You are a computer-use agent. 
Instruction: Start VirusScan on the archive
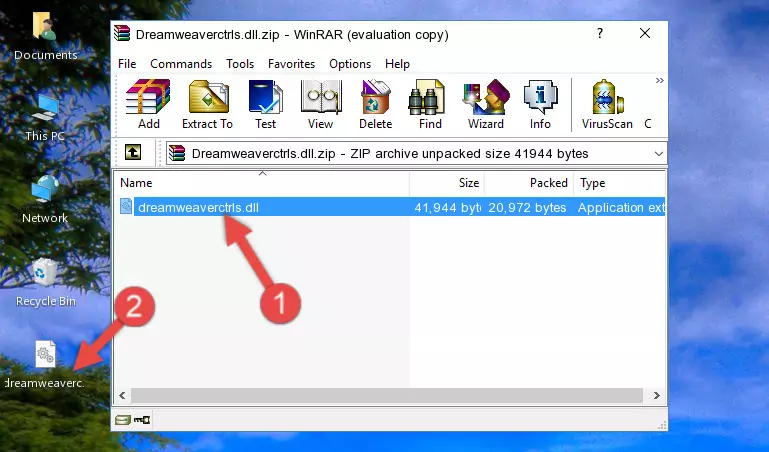pos(607,104)
